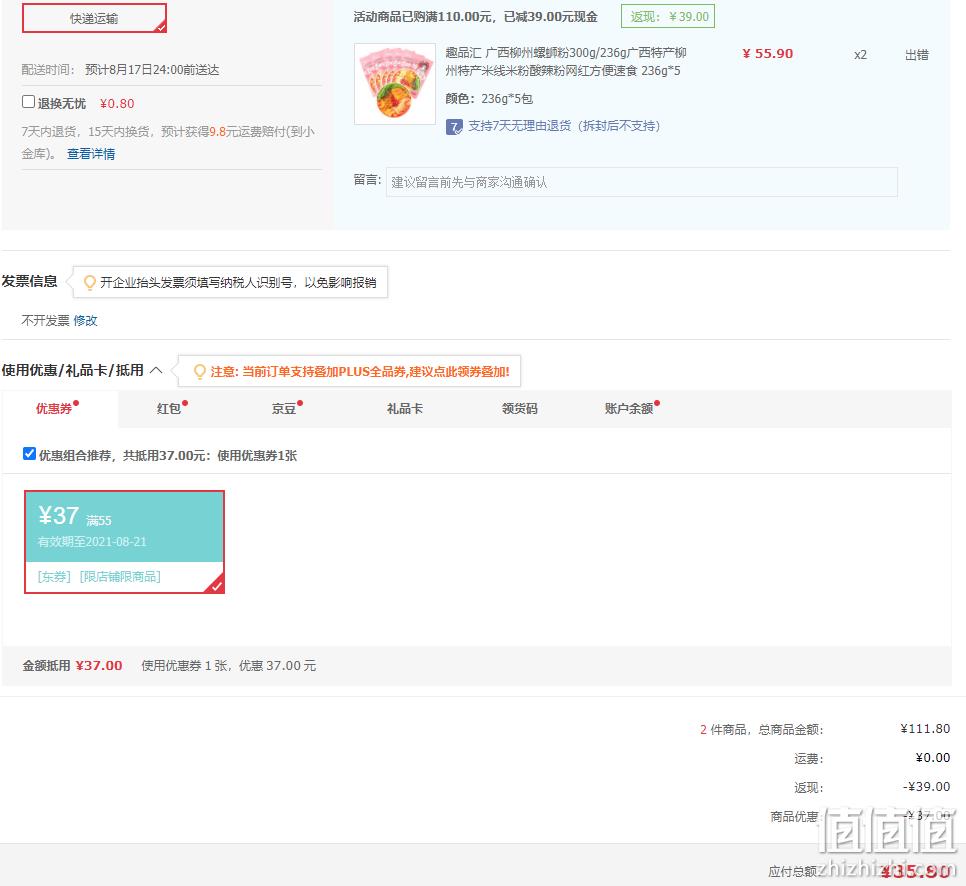This screenshot has height=886, width=966.
Task: Click the 出错 link
Action: [916, 55]
